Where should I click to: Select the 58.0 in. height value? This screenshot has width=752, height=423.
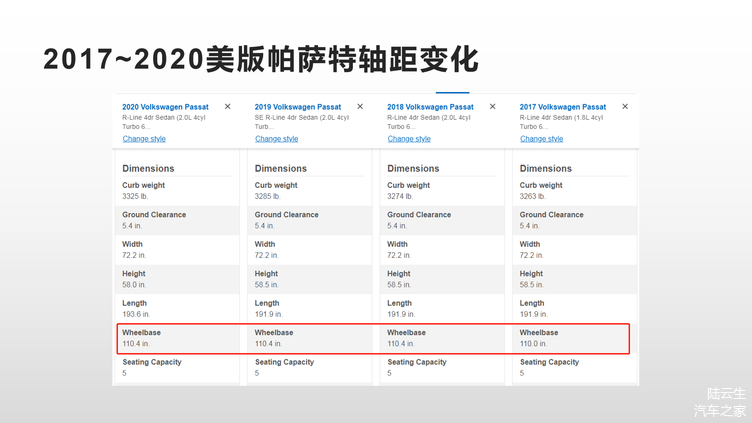pos(134,284)
